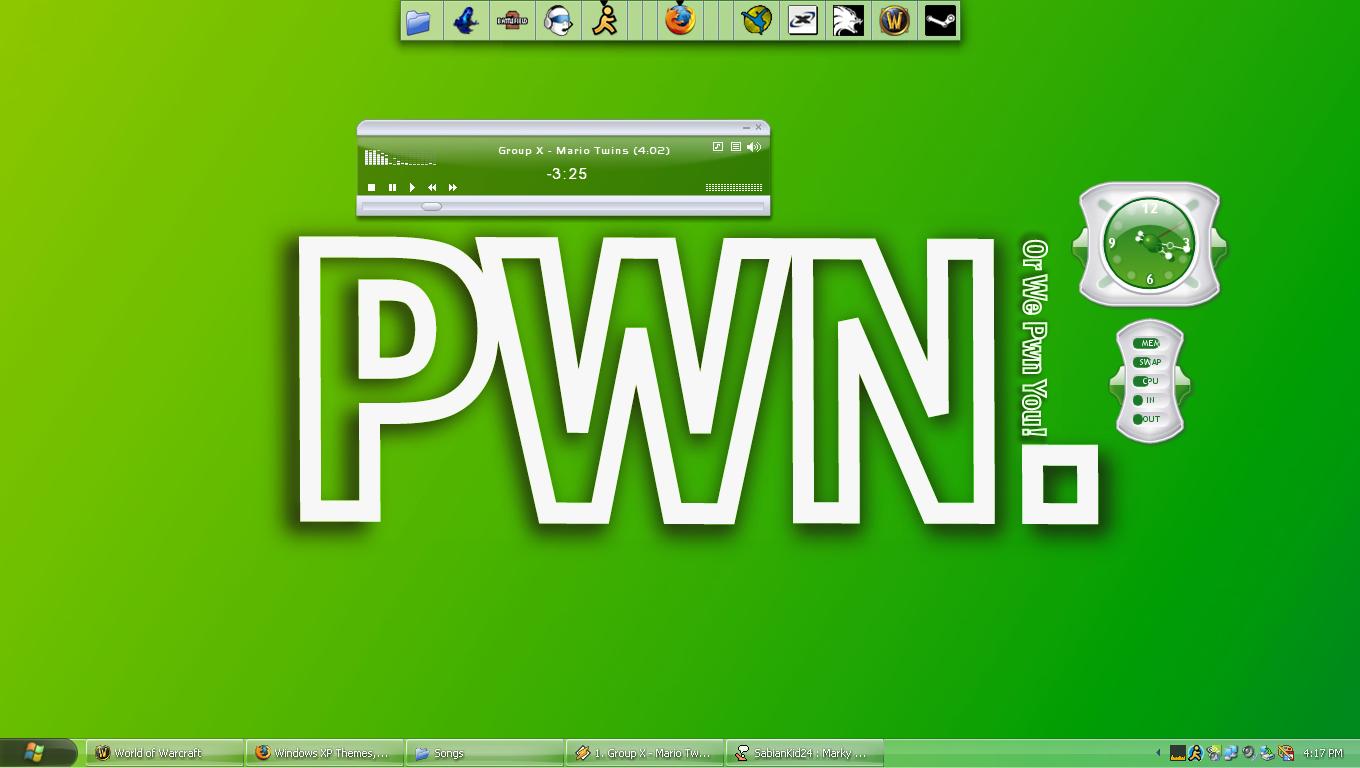Toggle the playlist view in the media player

tap(735, 147)
